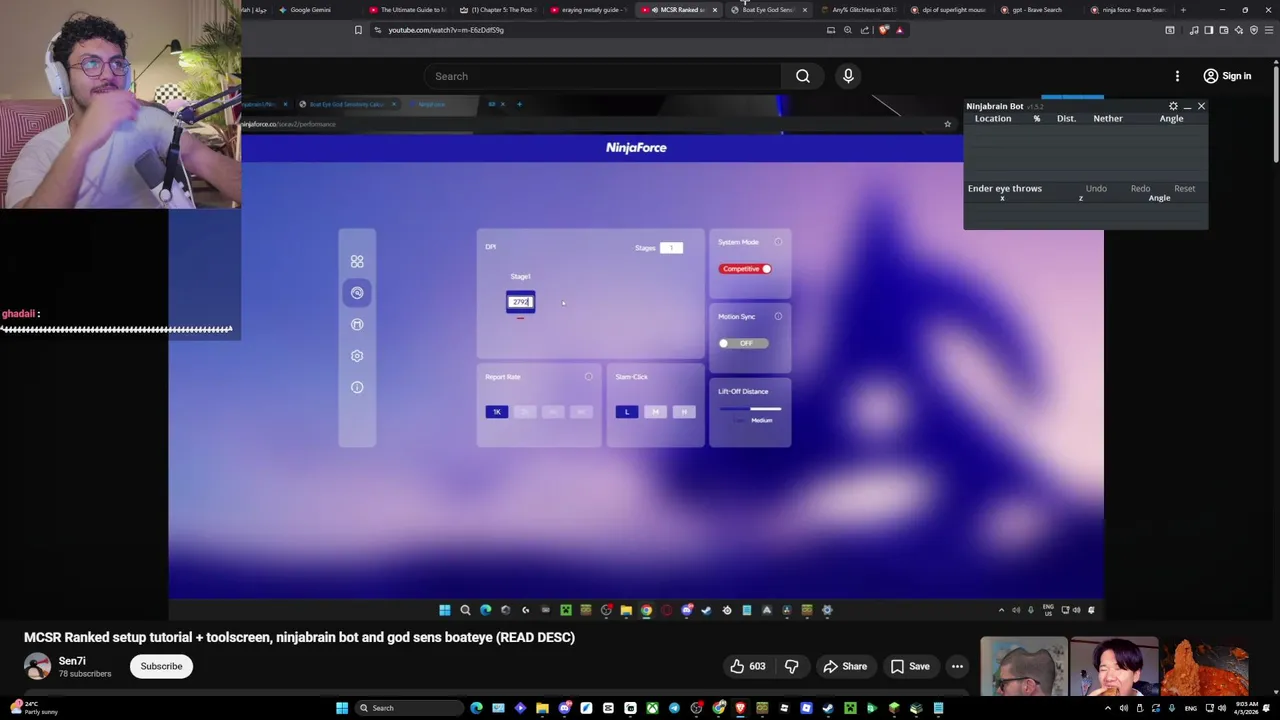Select 2K report rate option
1280x720 pixels.
click(x=525, y=412)
